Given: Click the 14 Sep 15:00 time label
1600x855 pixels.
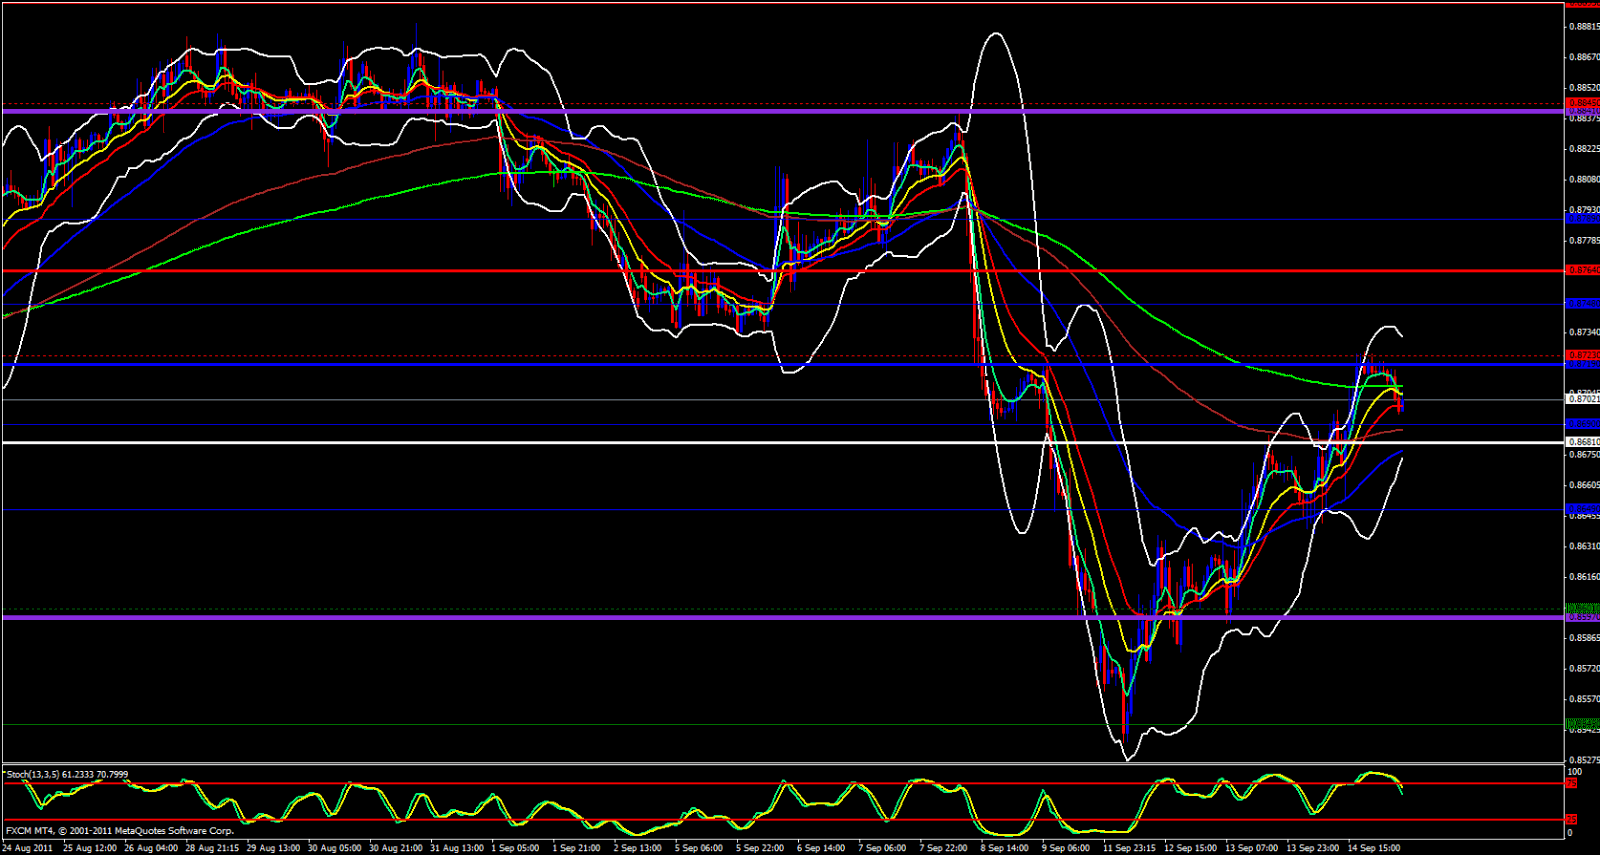Looking at the screenshot, I should [x=1373, y=848].
